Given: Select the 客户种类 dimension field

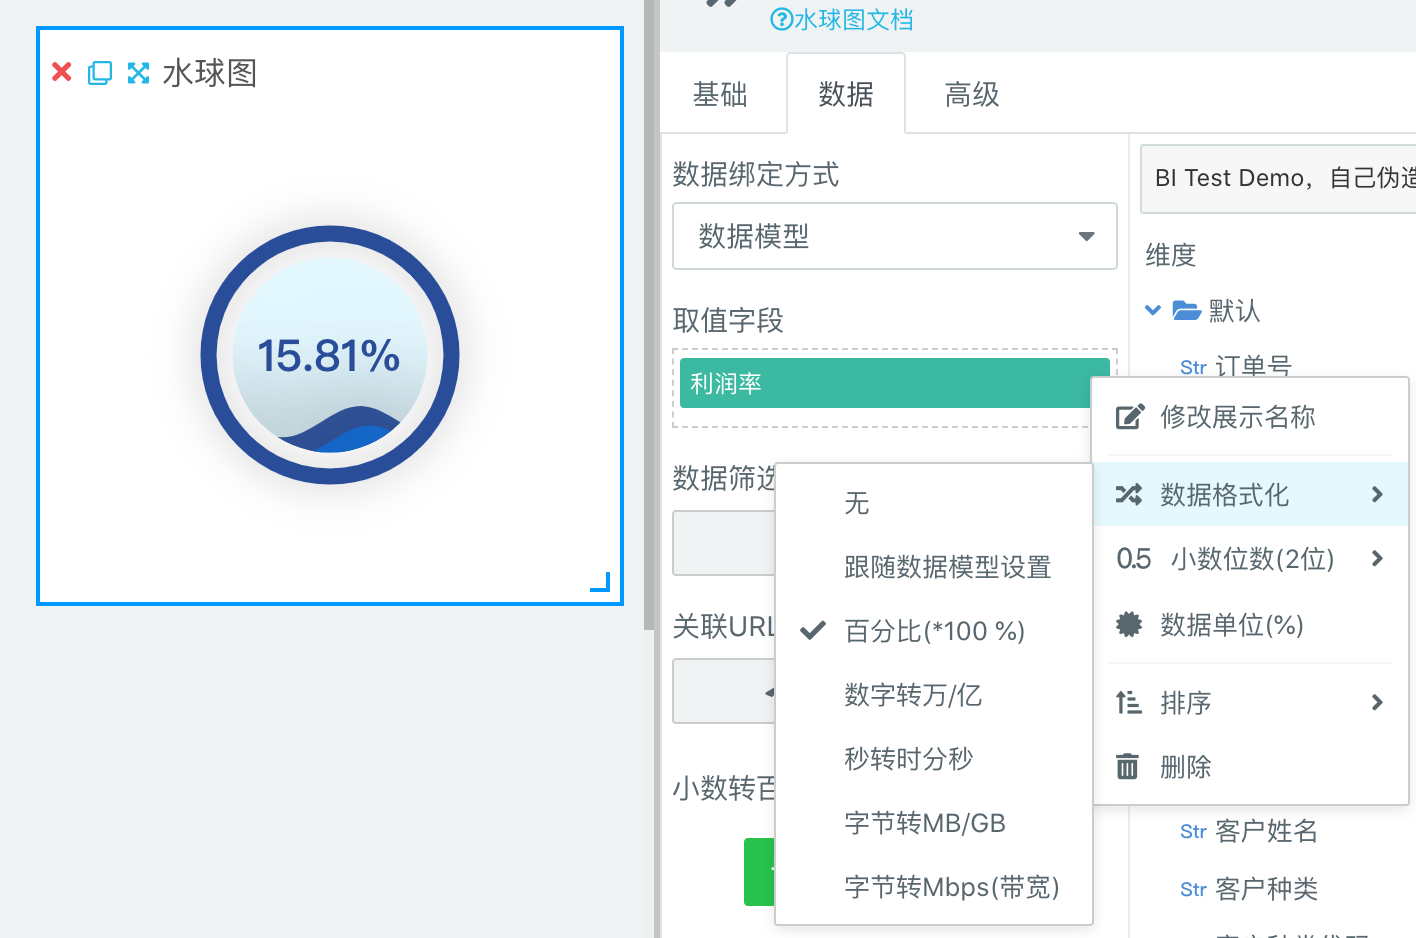Looking at the screenshot, I should coord(1266,888).
